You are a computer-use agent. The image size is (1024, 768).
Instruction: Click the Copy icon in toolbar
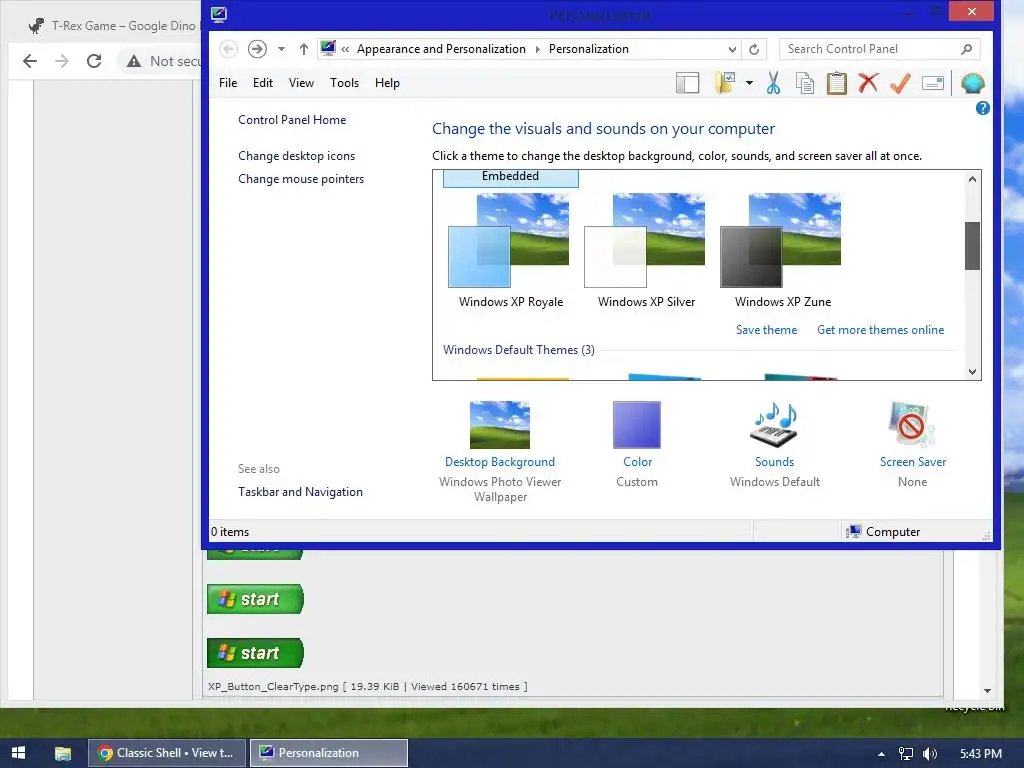click(x=805, y=83)
